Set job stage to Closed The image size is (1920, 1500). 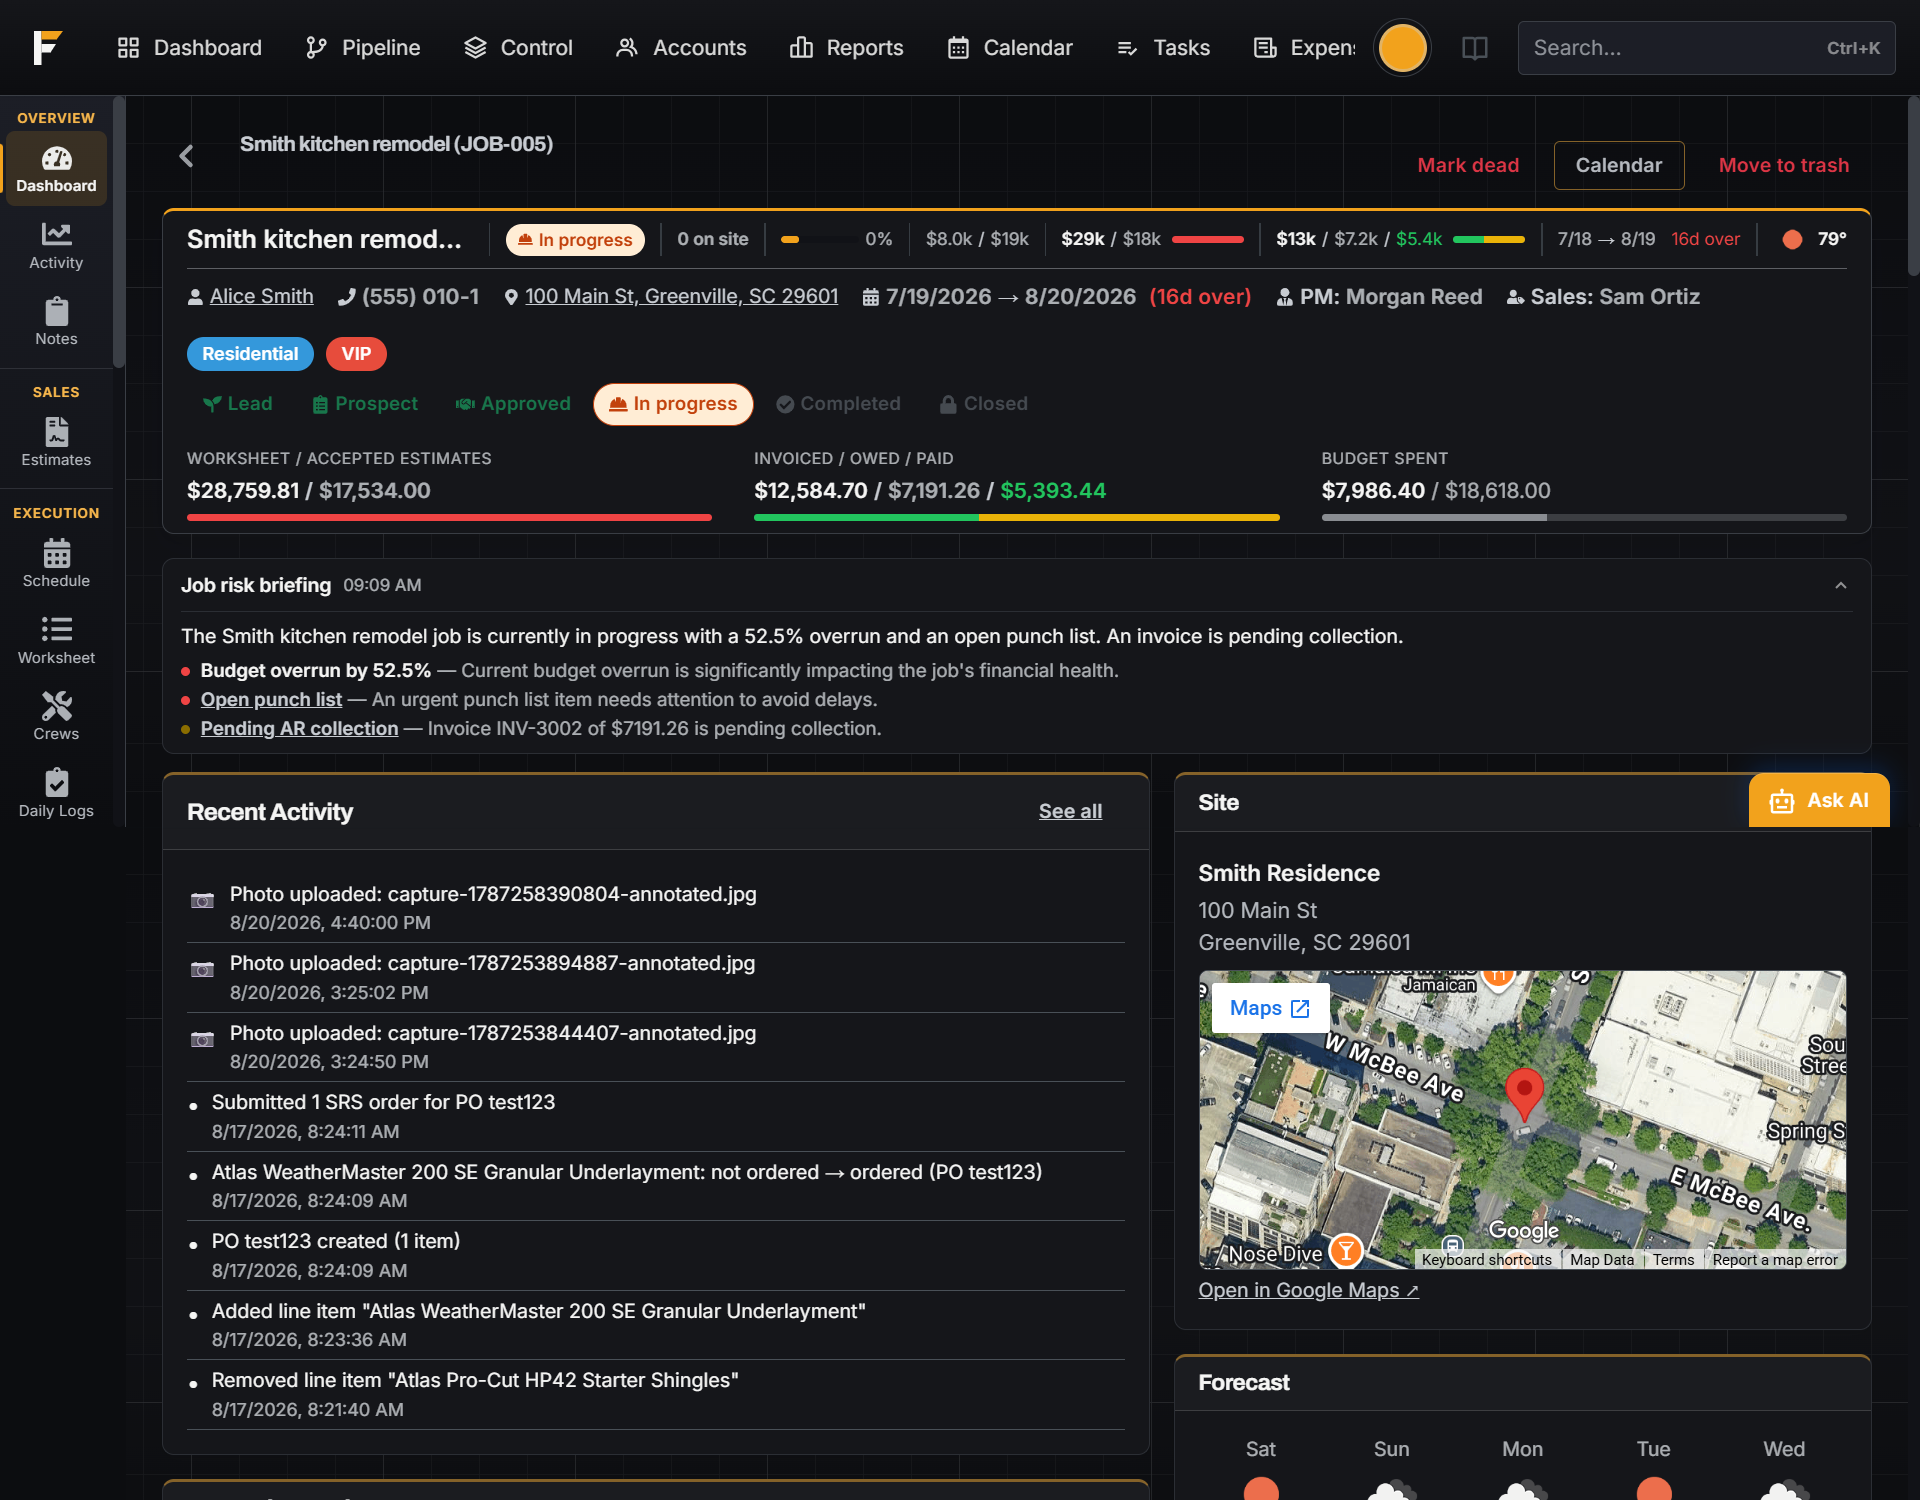coord(984,403)
